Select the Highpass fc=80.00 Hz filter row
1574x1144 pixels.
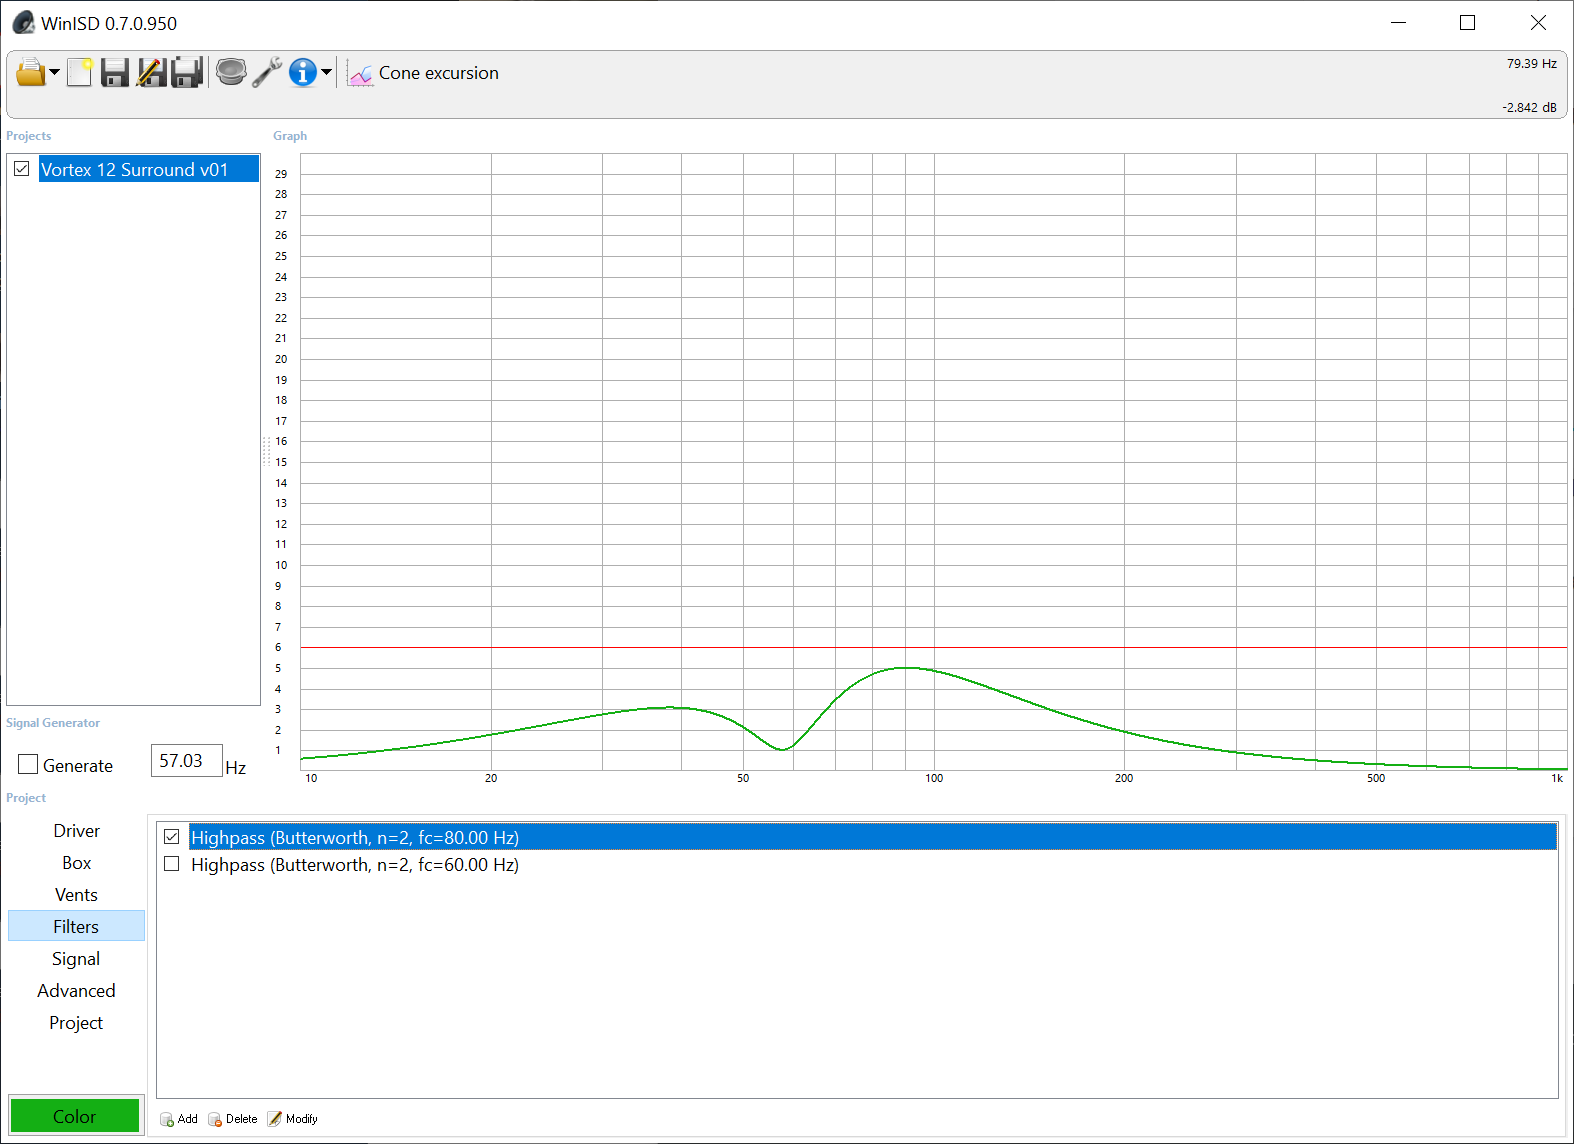[x=872, y=837]
